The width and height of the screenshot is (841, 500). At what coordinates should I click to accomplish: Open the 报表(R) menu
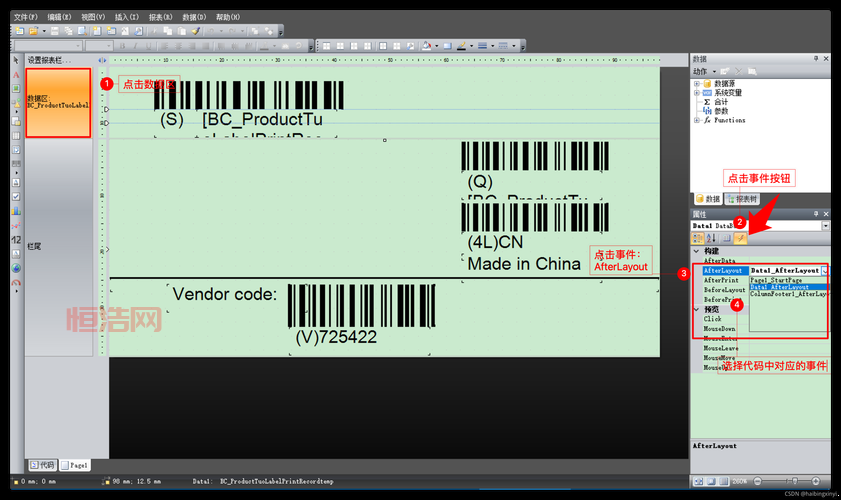160,17
